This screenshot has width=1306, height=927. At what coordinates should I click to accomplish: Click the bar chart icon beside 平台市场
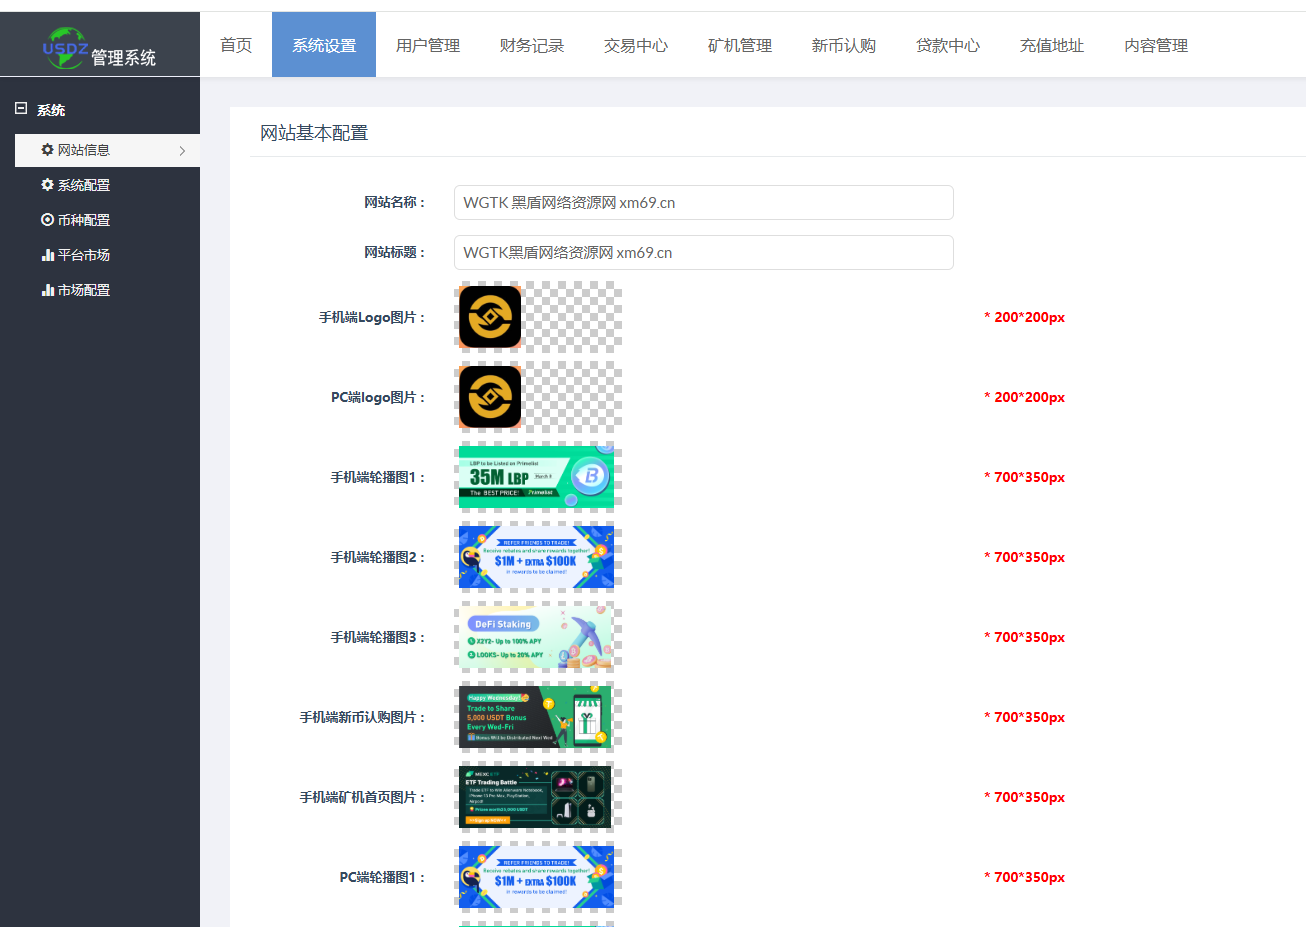47,255
